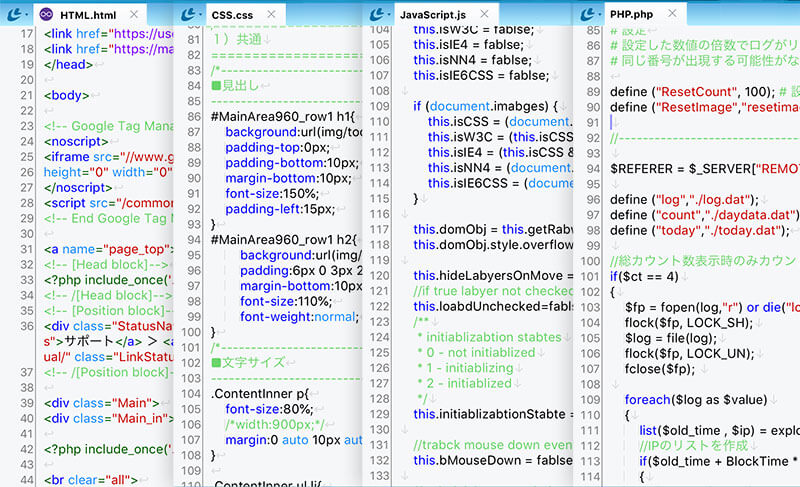Close the JavaScript.js tab

coord(483,14)
